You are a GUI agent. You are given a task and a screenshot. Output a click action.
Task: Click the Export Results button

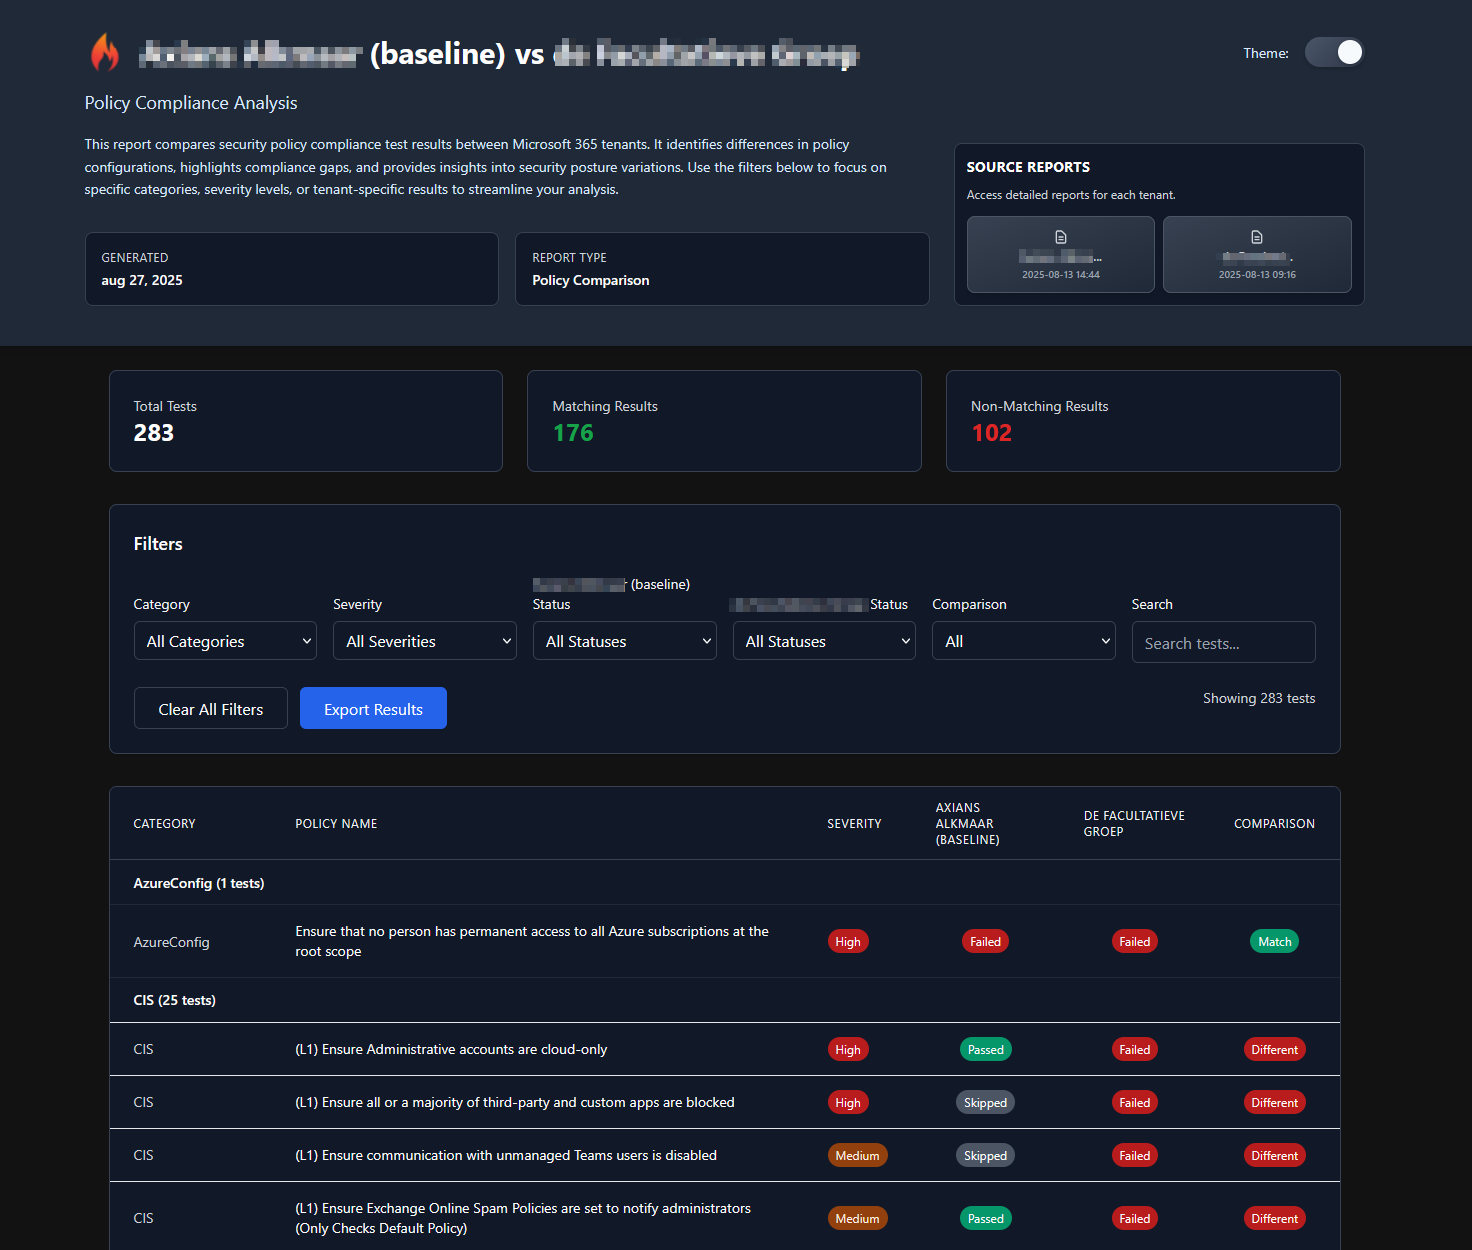(373, 709)
